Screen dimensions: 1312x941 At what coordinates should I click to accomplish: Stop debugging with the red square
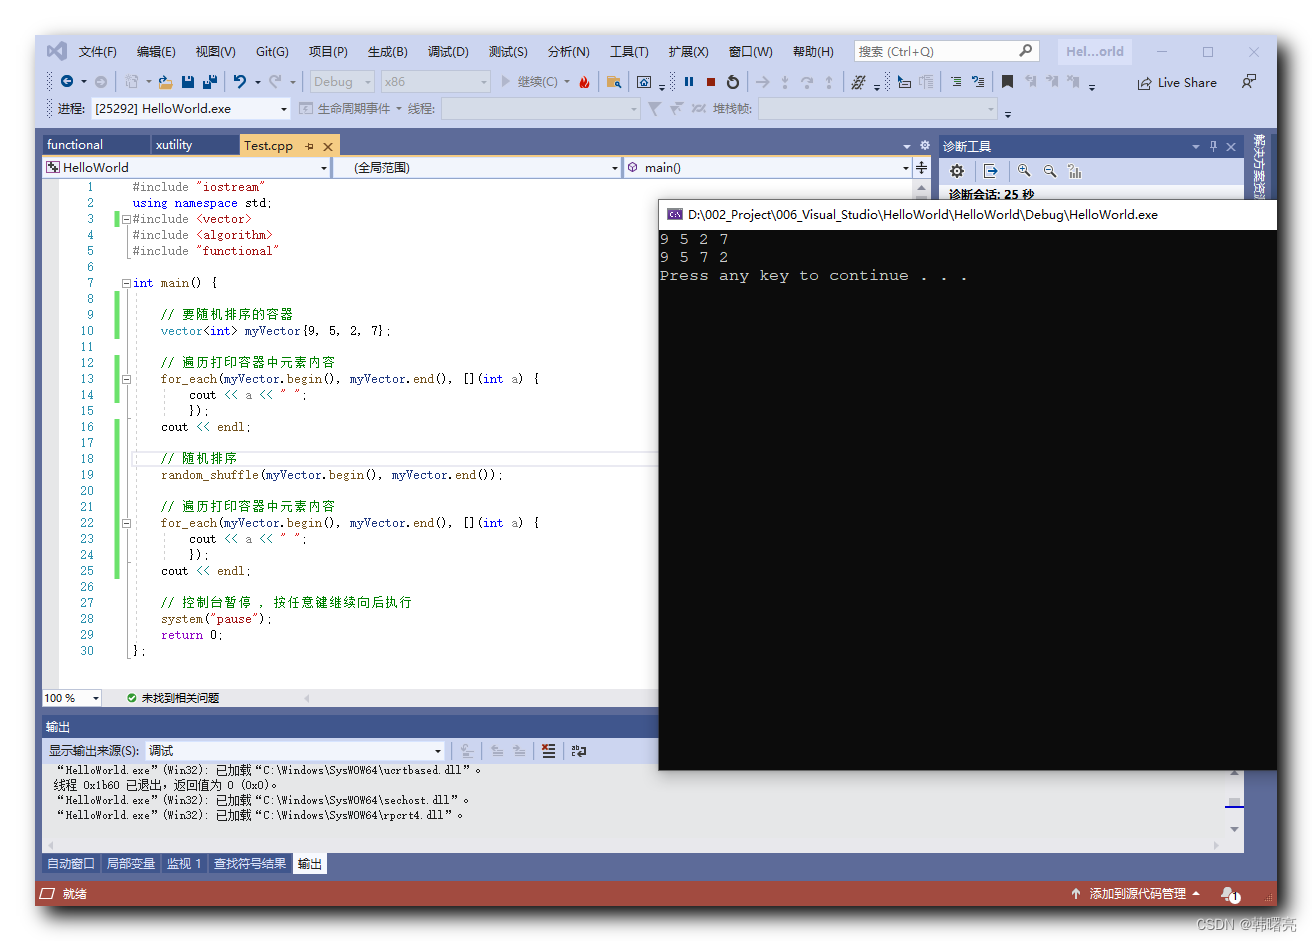[711, 82]
